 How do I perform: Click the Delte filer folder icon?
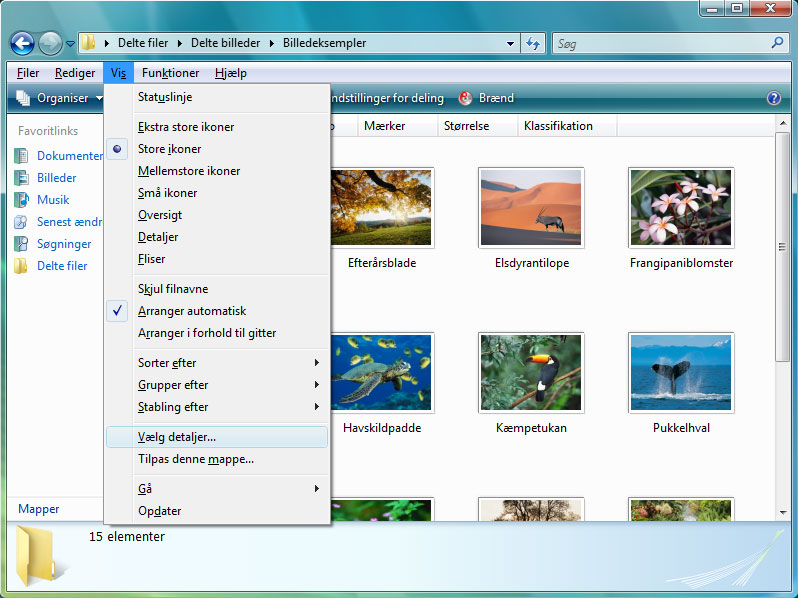coord(22,266)
